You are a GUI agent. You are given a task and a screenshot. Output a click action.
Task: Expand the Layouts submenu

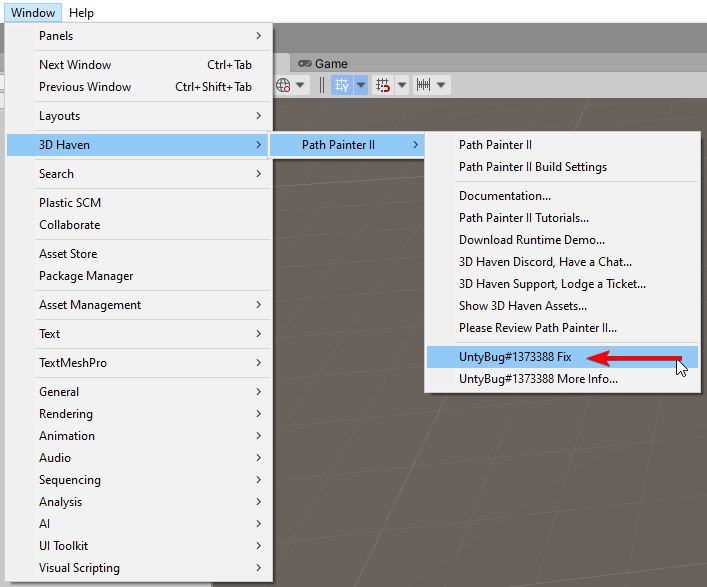139,116
